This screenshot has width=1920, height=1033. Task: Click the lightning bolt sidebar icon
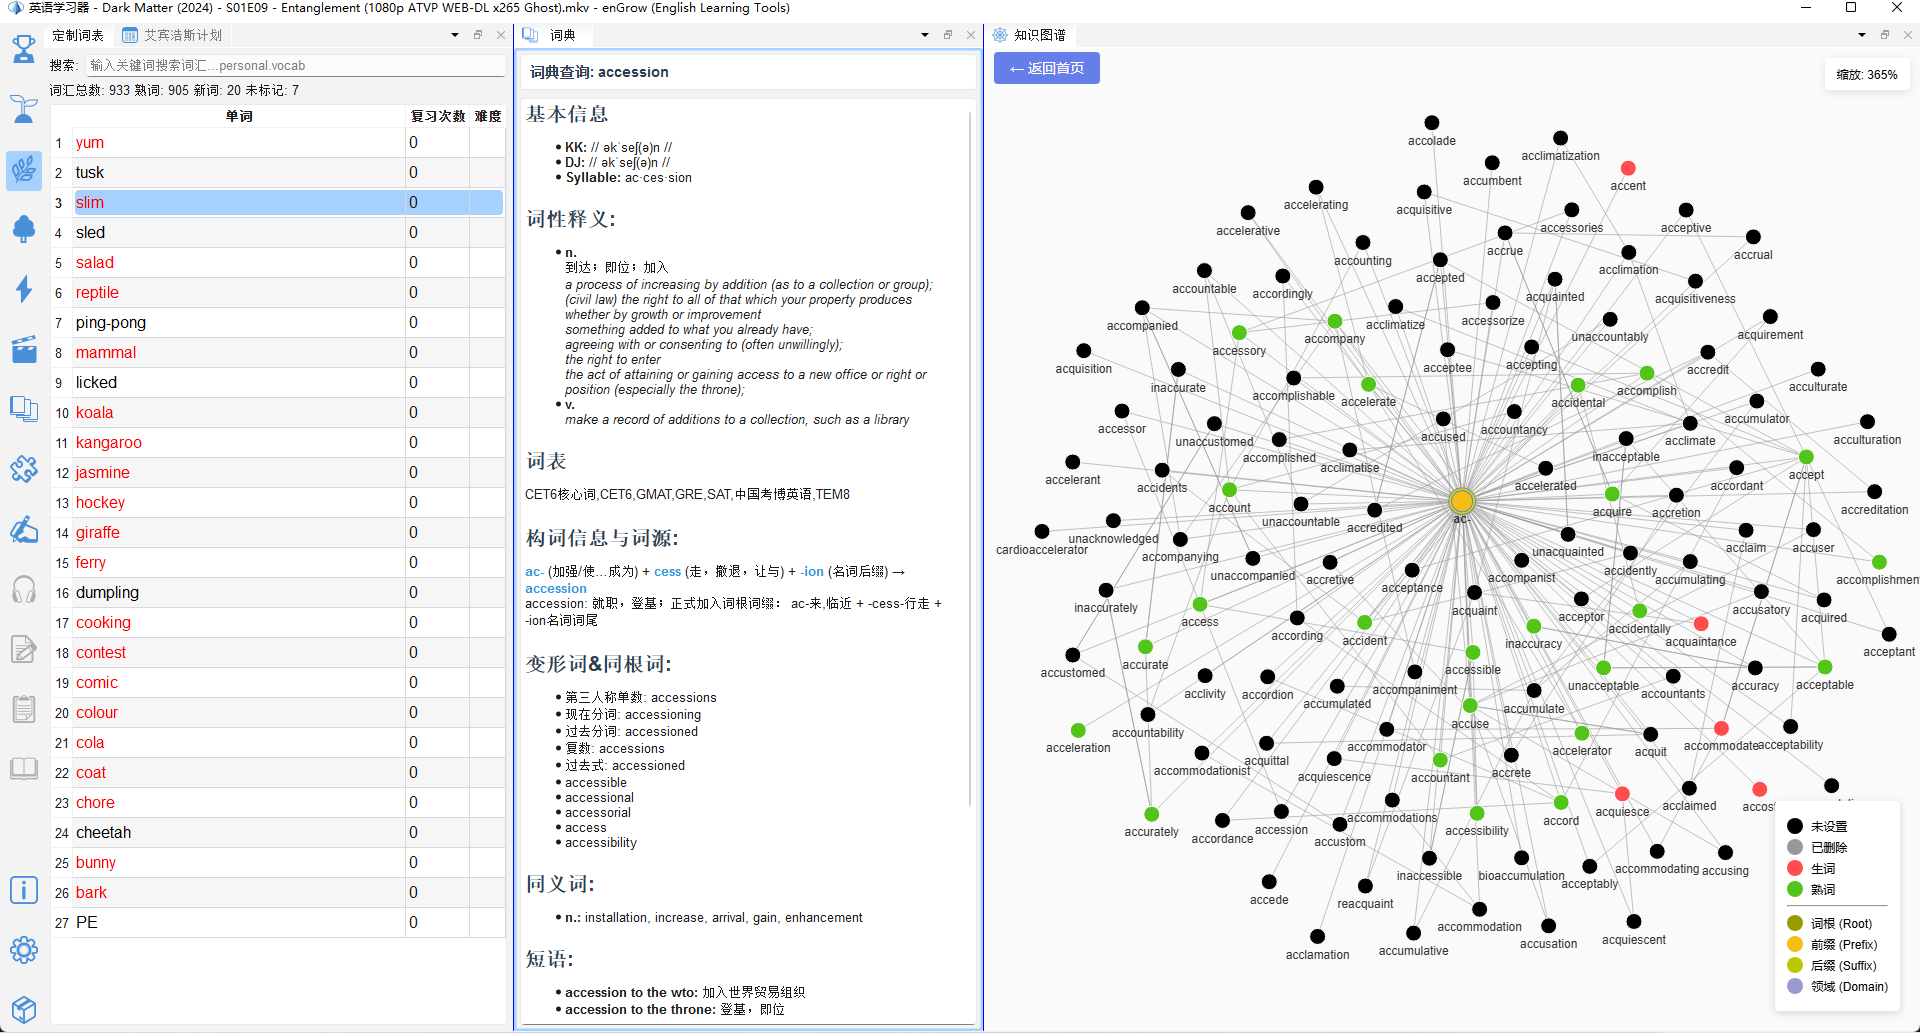(24, 289)
